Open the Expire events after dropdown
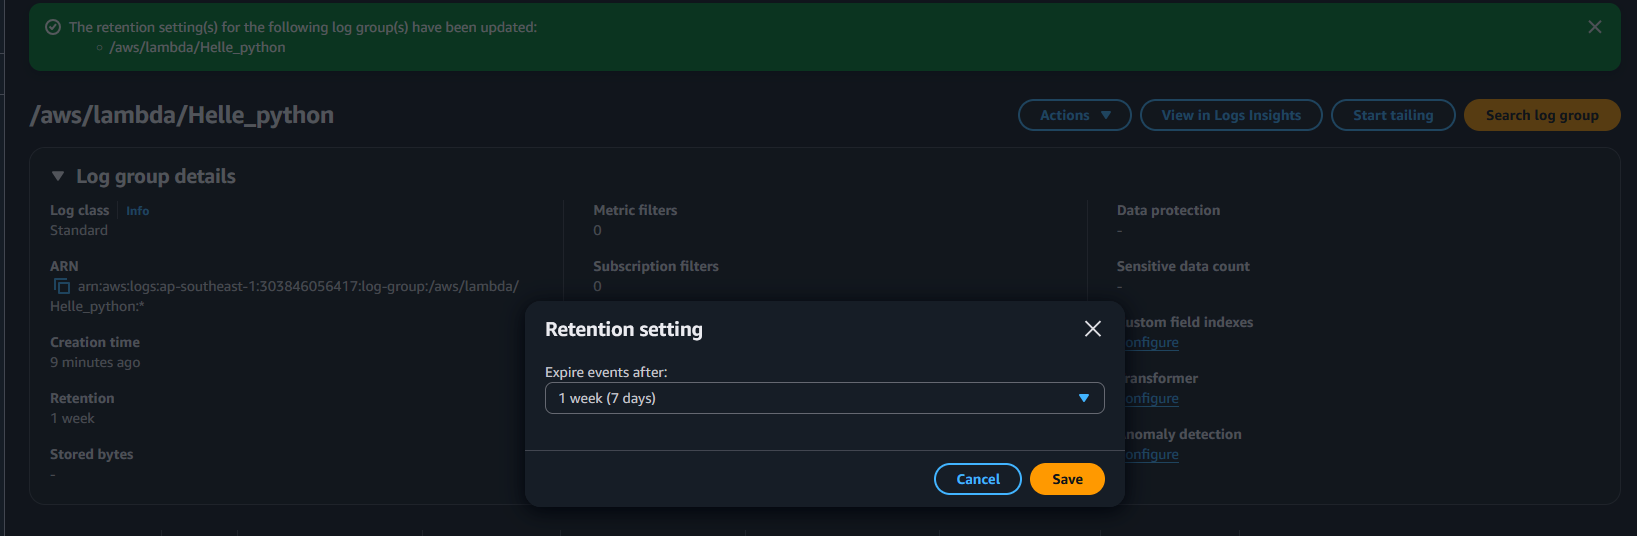The width and height of the screenshot is (1637, 536). click(824, 398)
